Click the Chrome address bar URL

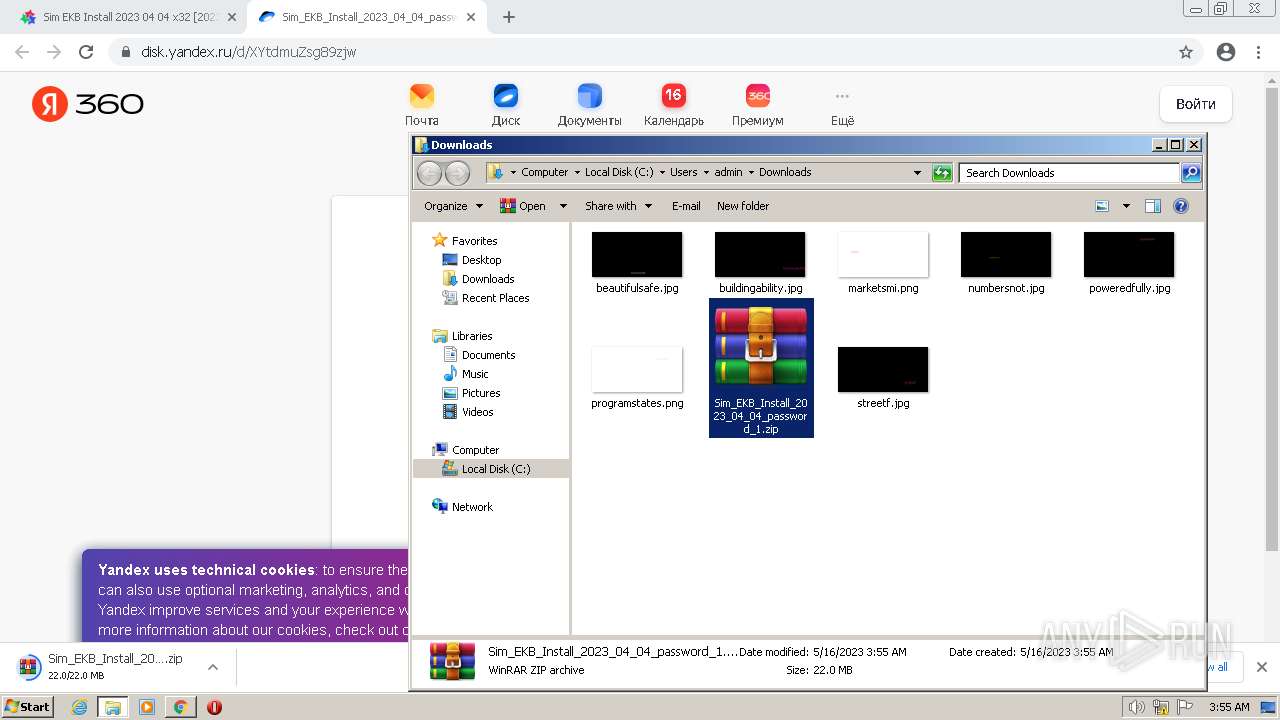[x=249, y=52]
